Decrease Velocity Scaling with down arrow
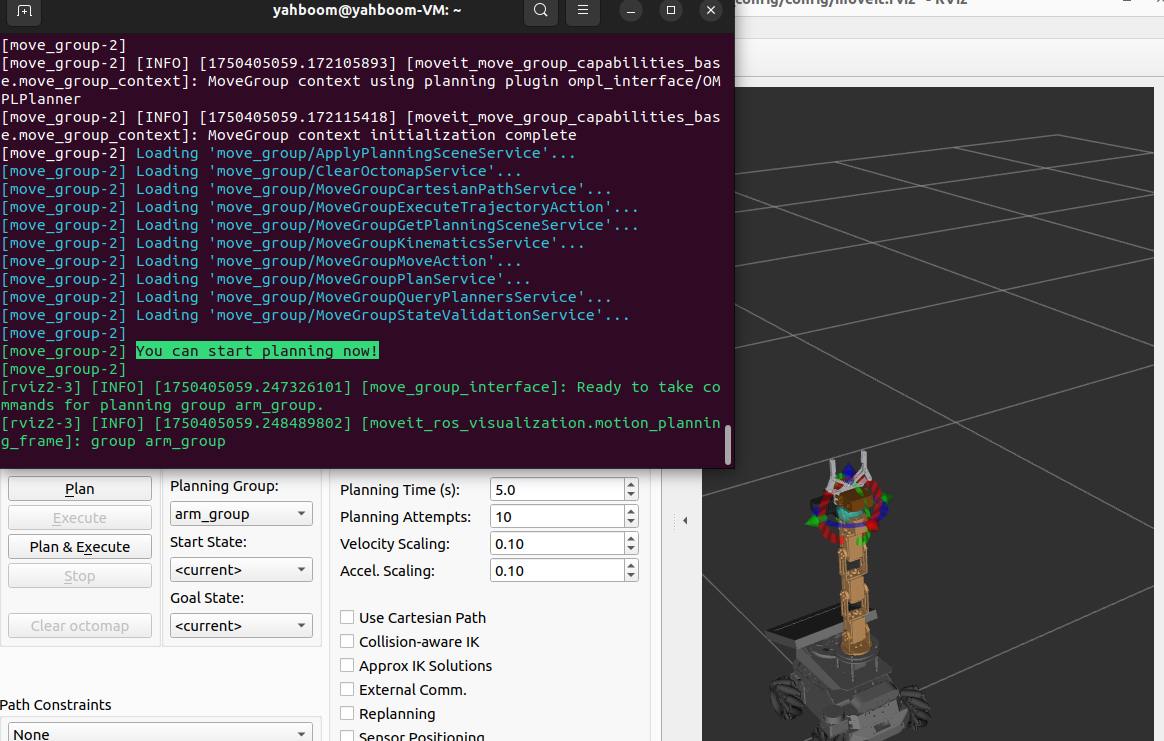Viewport: 1164px width, 741px height. pyautogui.click(x=631, y=549)
